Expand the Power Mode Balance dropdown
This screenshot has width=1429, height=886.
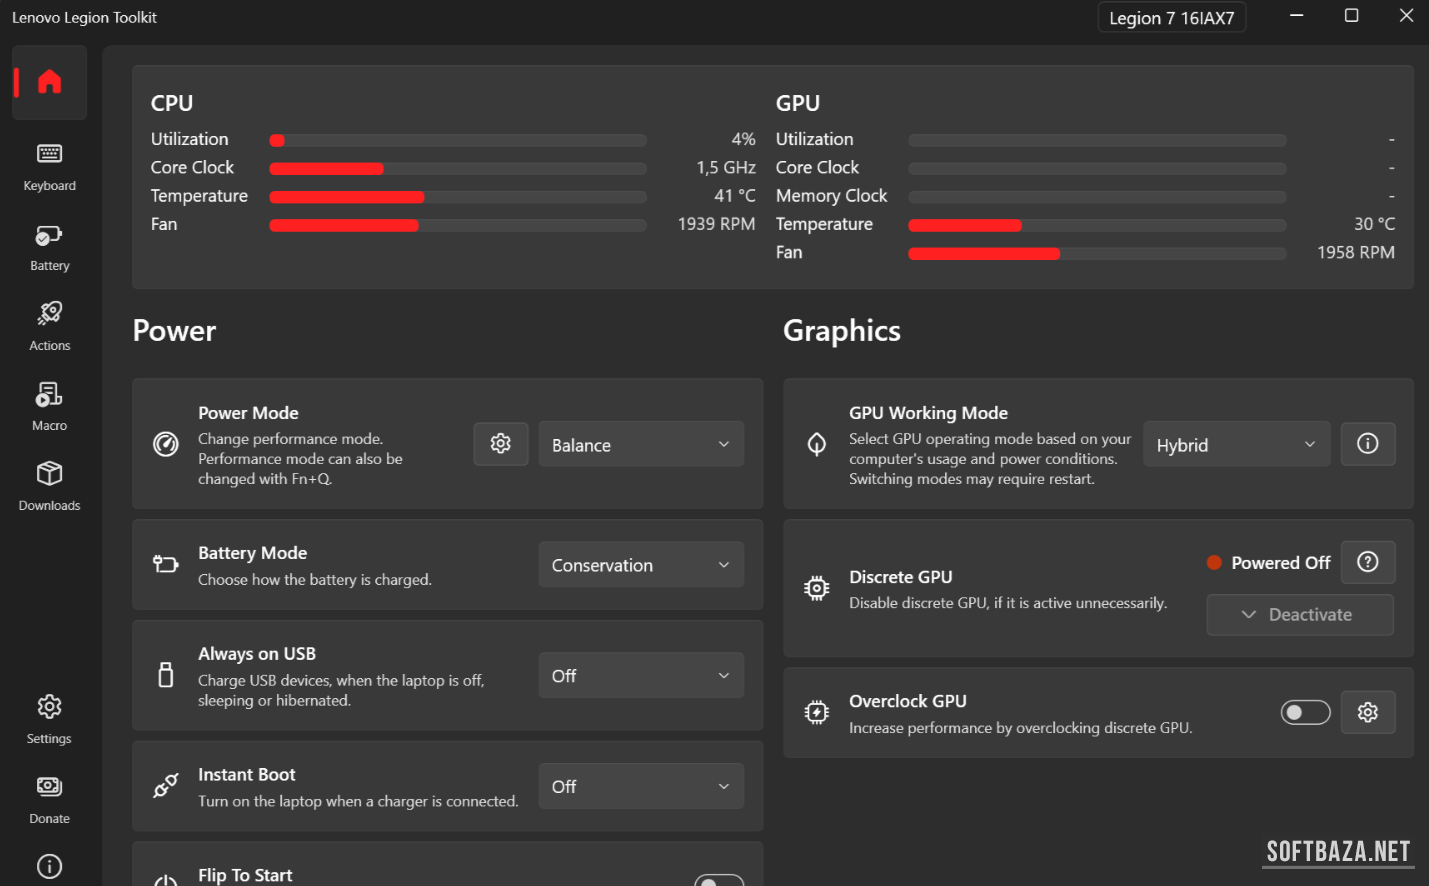(641, 444)
